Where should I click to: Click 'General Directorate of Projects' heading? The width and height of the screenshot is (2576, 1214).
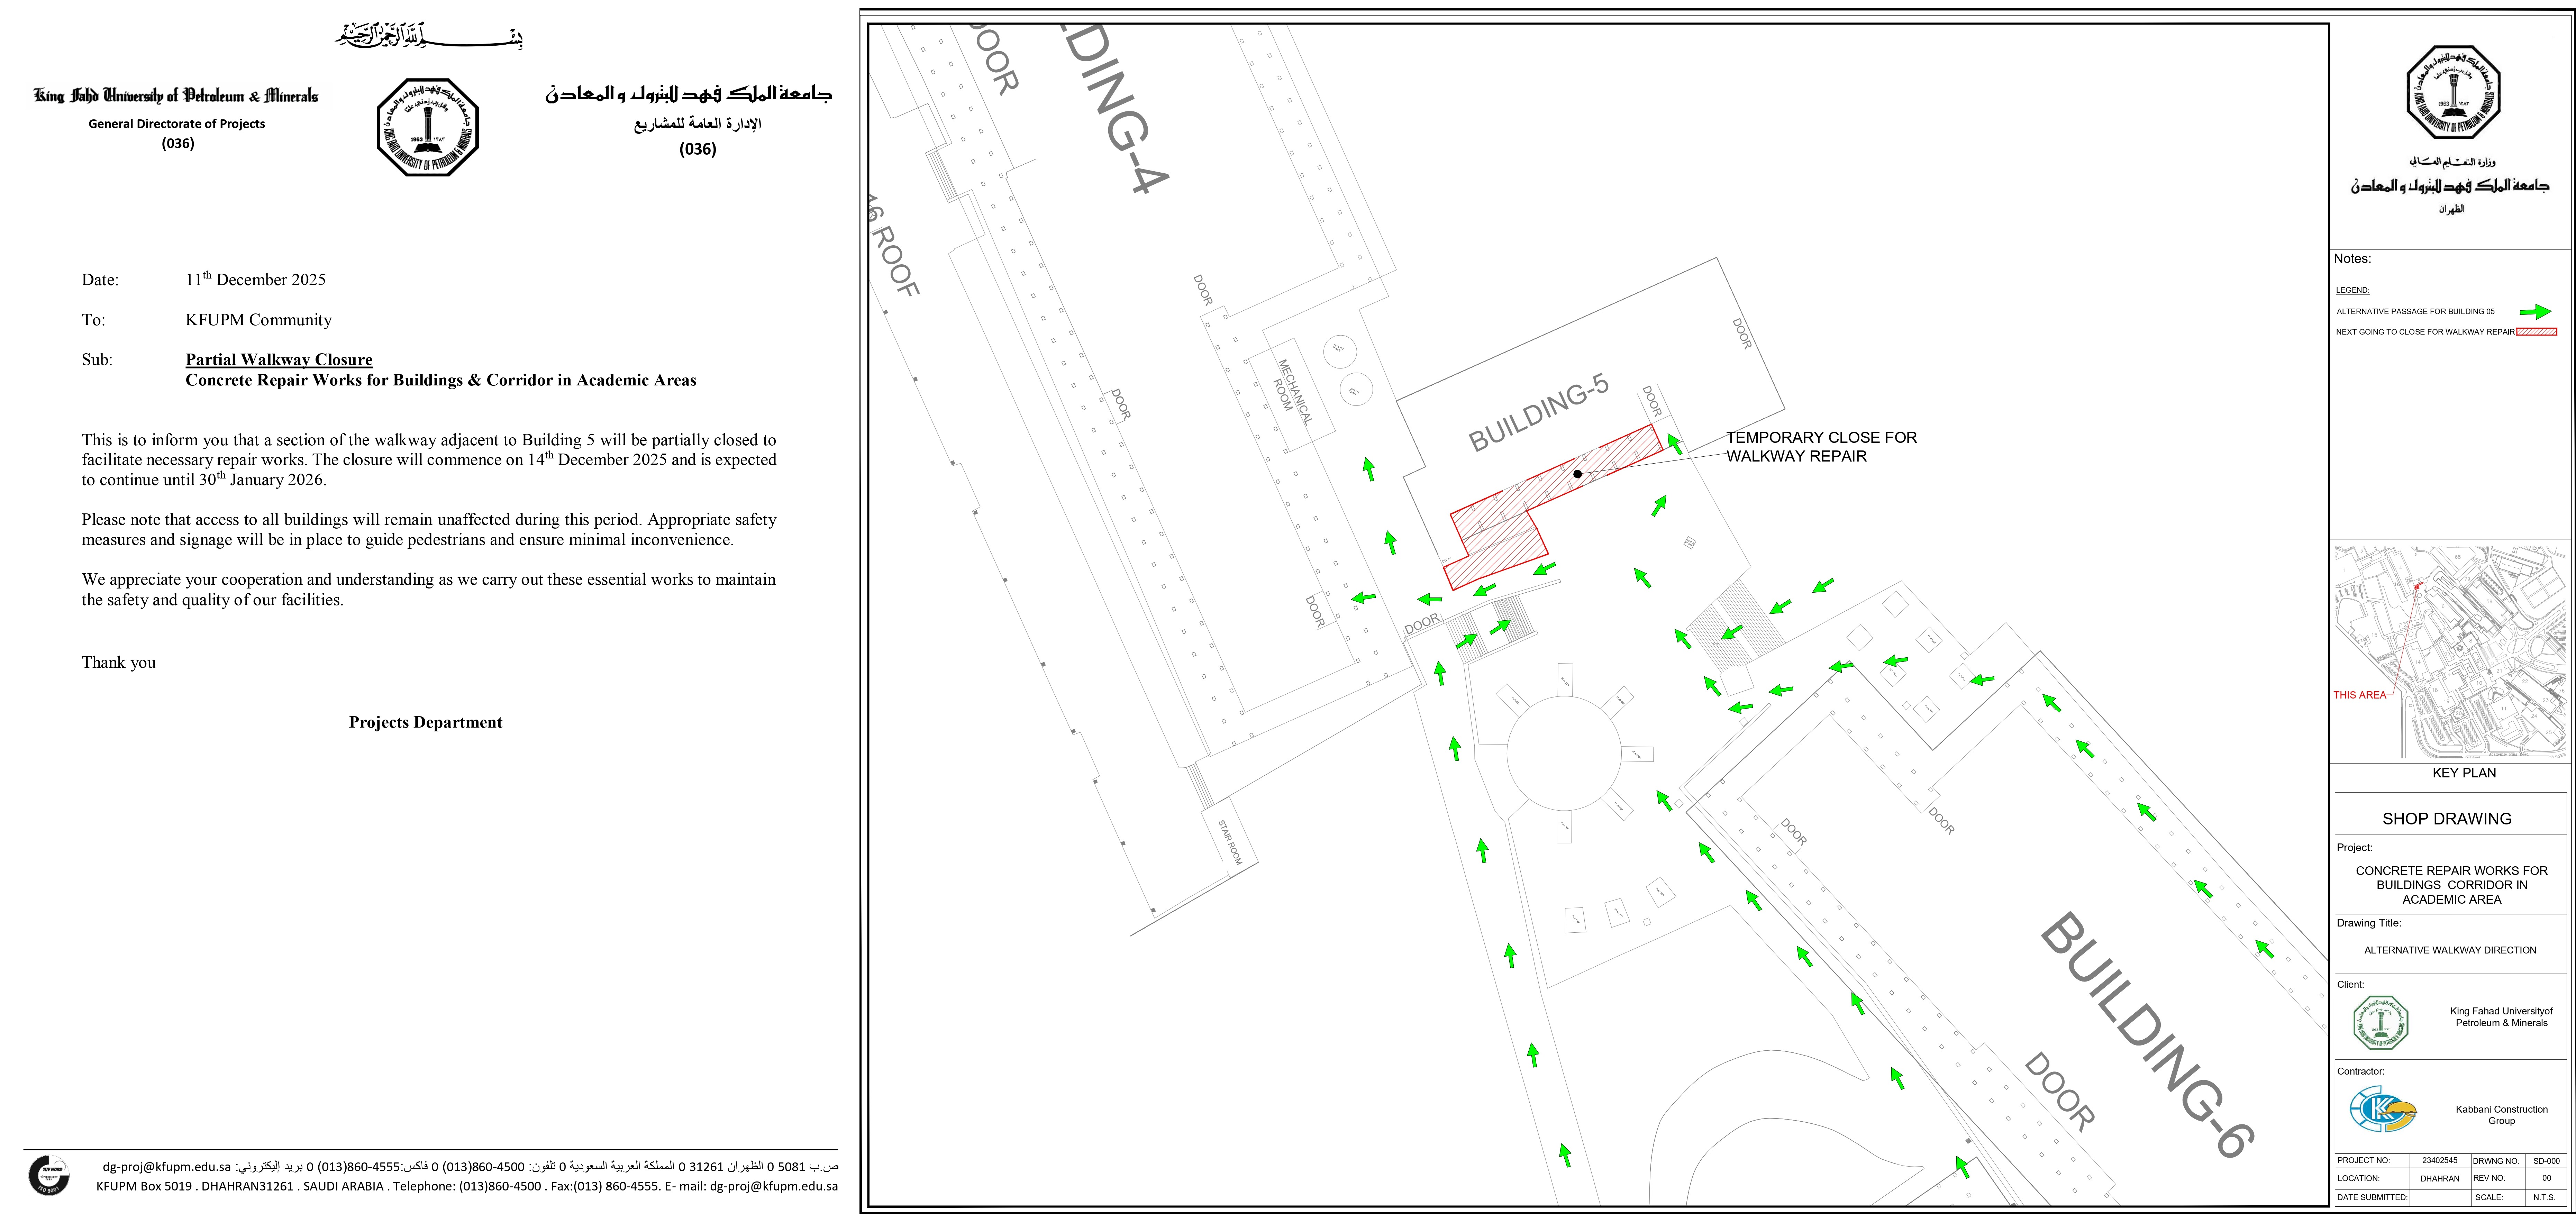click(x=177, y=124)
